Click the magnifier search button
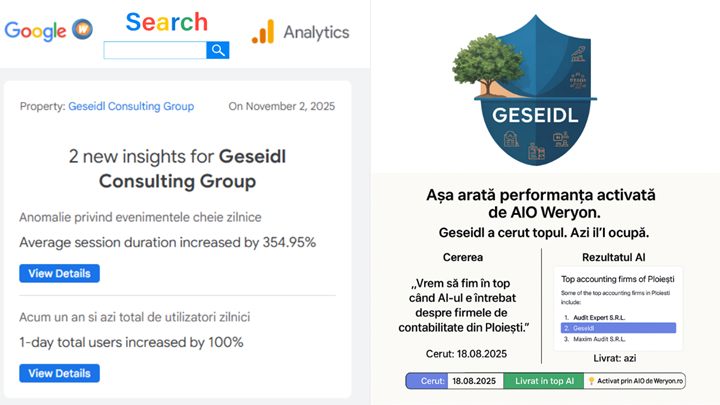720x405 pixels. click(218, 50)
